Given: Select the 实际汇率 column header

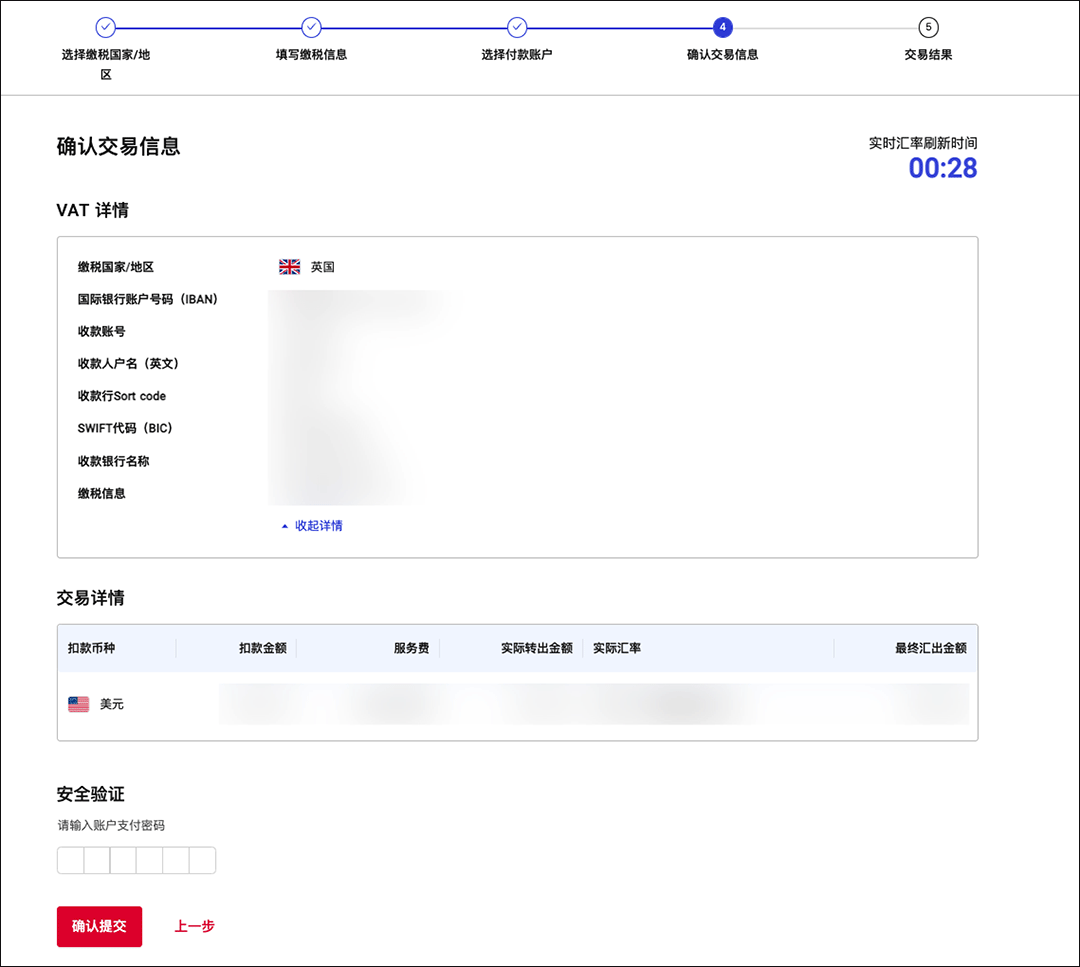Looking at the screenshot, I should [x=617, y=648].
